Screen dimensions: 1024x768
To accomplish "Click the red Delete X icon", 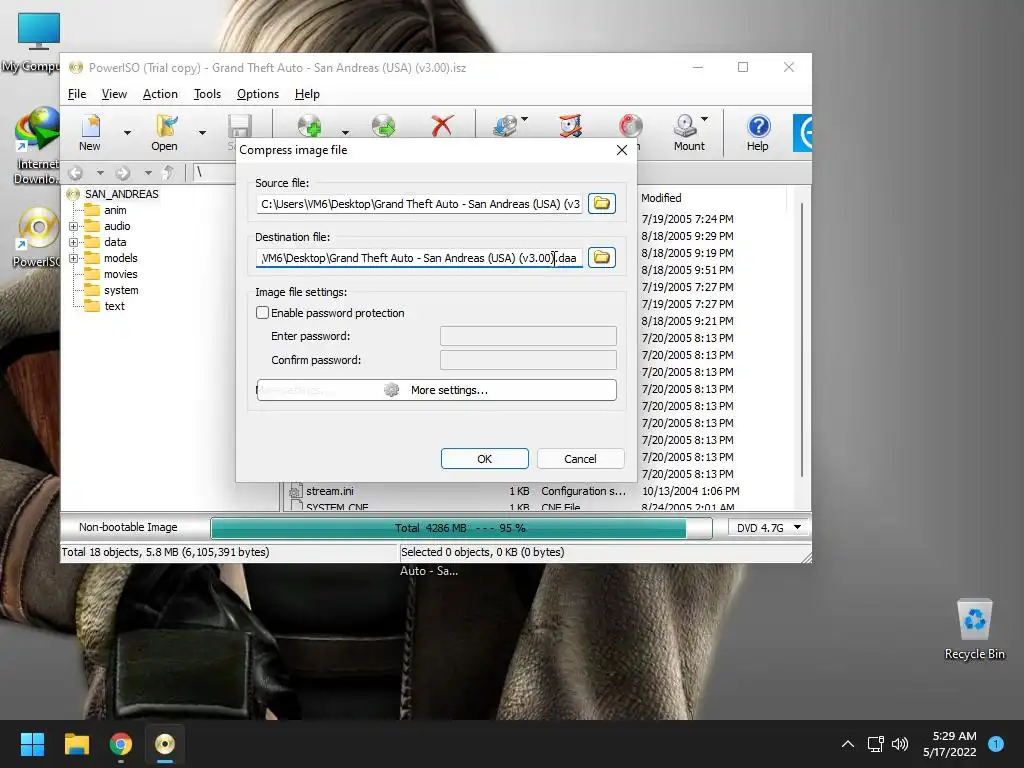I will click(442, 125).
